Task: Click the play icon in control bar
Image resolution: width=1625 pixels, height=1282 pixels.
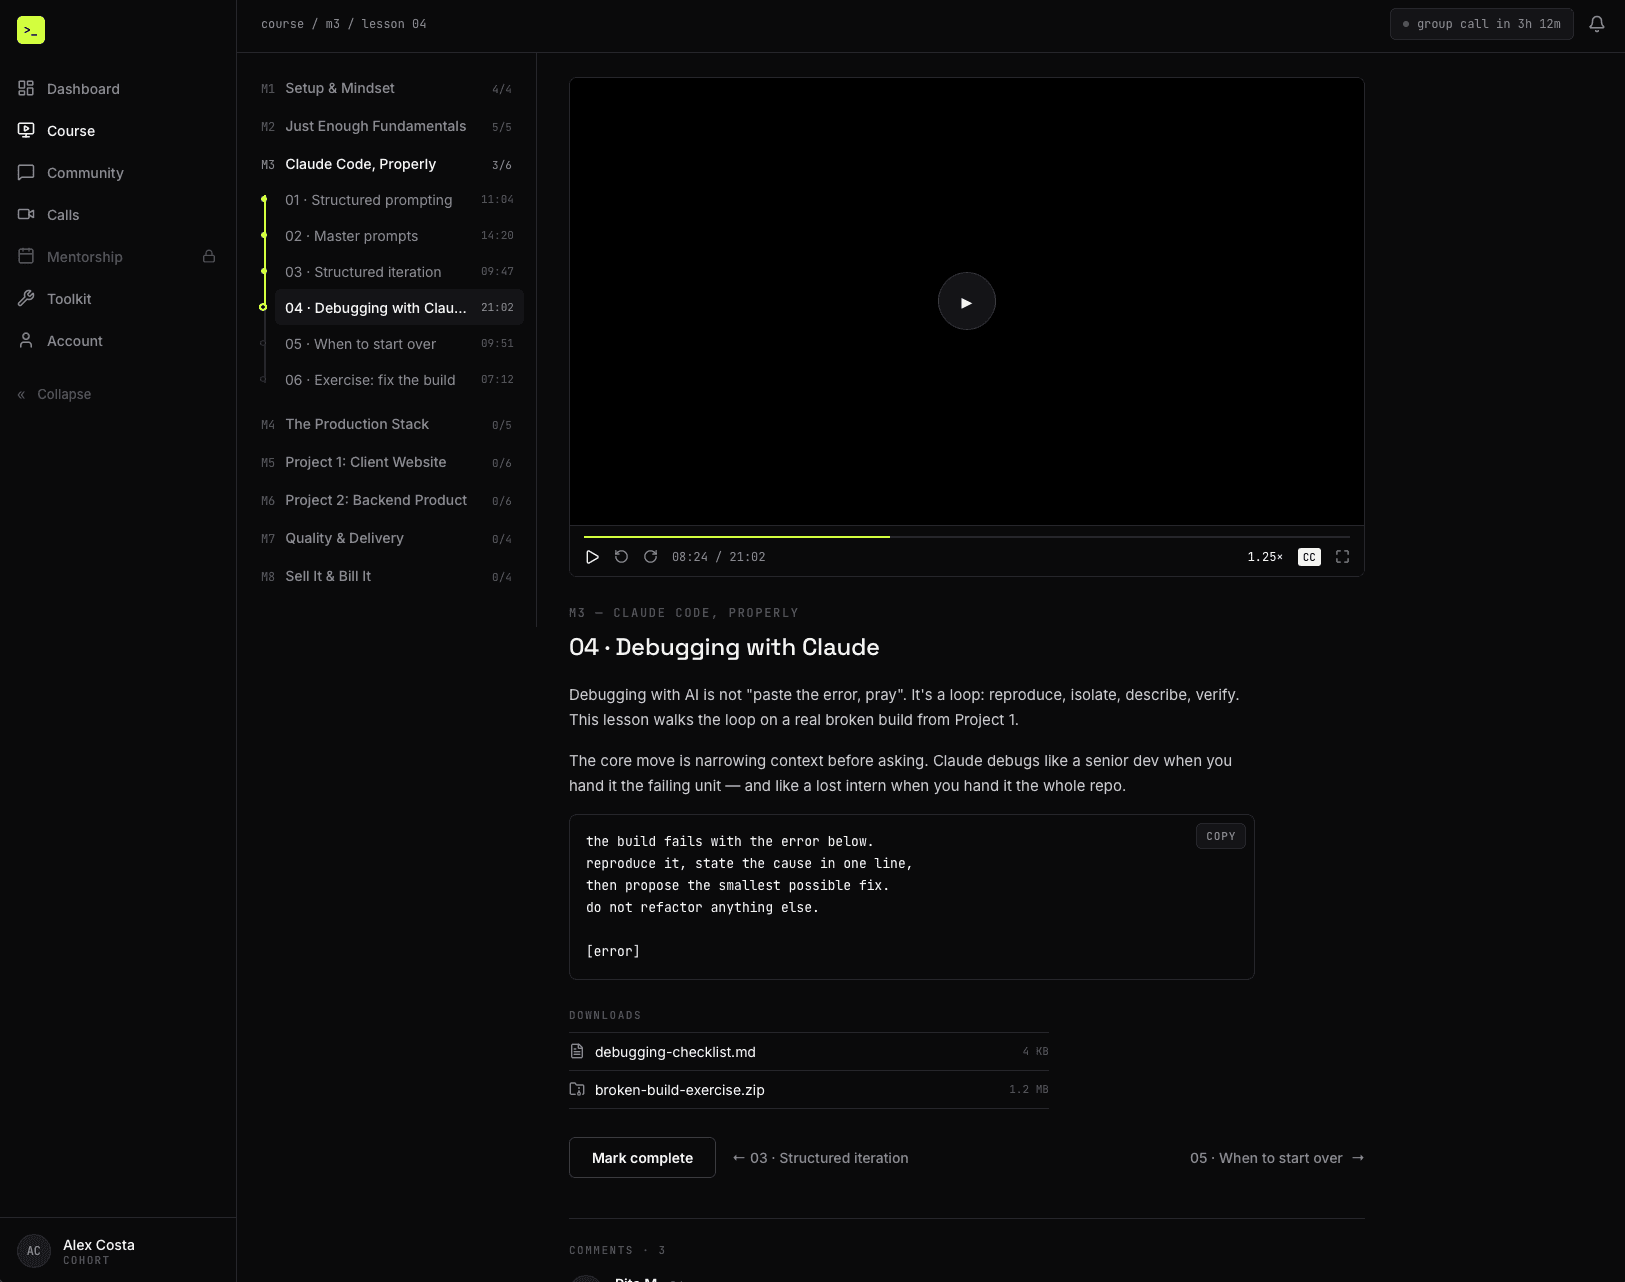Action: pyautogui.click(x=592, y=557)
